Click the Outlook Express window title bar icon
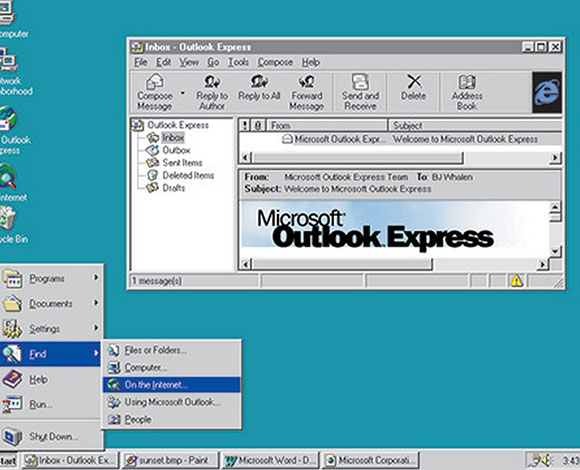This screenshot has width=580, height=470. coord(137,47)
